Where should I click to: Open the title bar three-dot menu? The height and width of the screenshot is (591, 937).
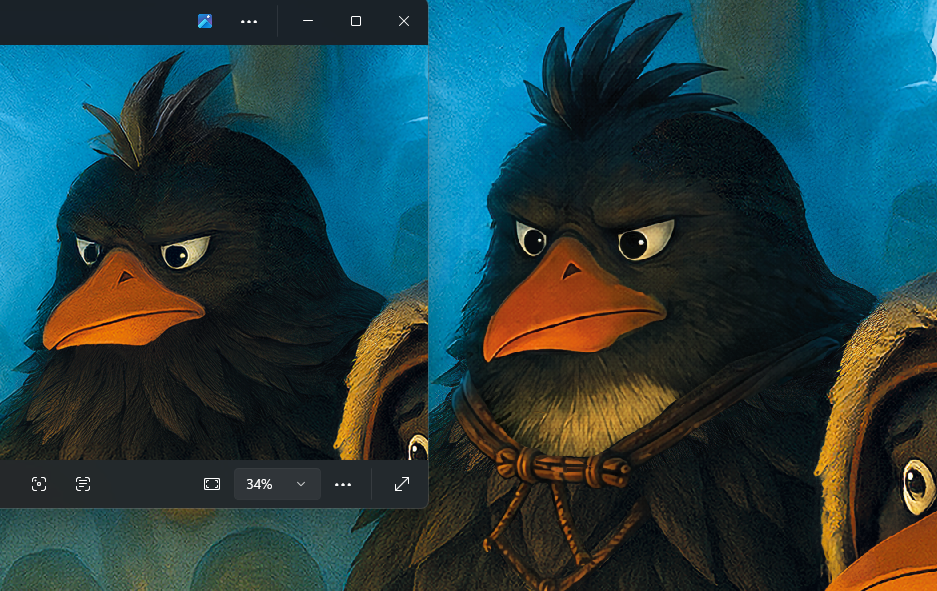tap(249, 22)
